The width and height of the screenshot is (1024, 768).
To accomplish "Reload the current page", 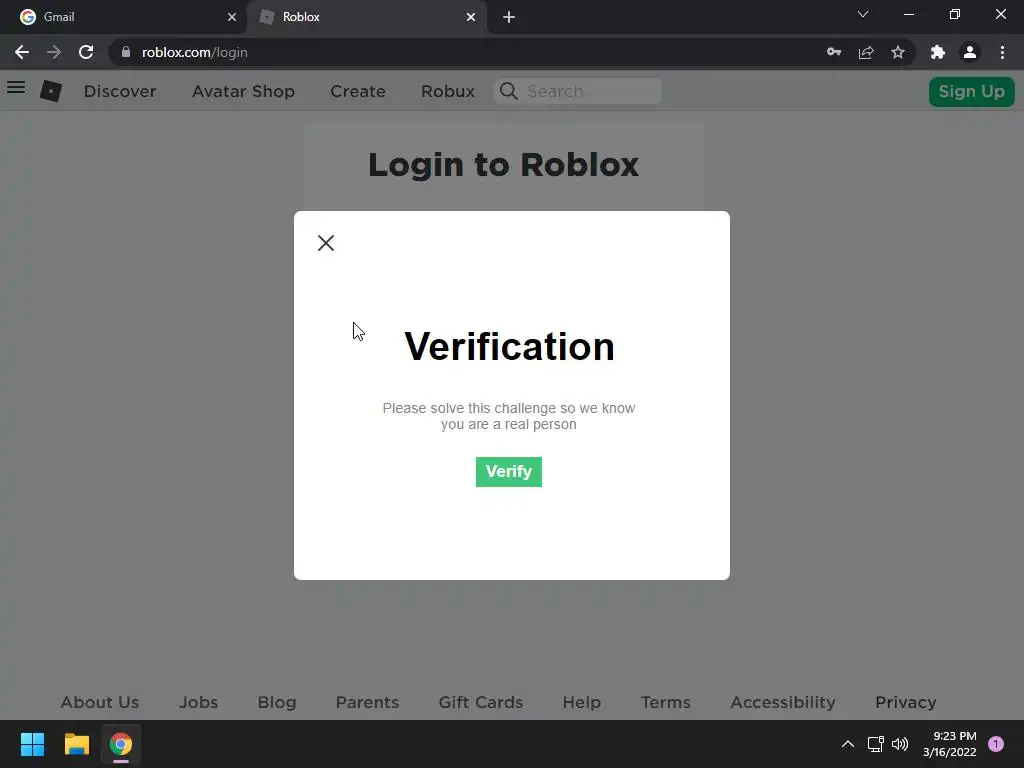I will pos(86,52).
